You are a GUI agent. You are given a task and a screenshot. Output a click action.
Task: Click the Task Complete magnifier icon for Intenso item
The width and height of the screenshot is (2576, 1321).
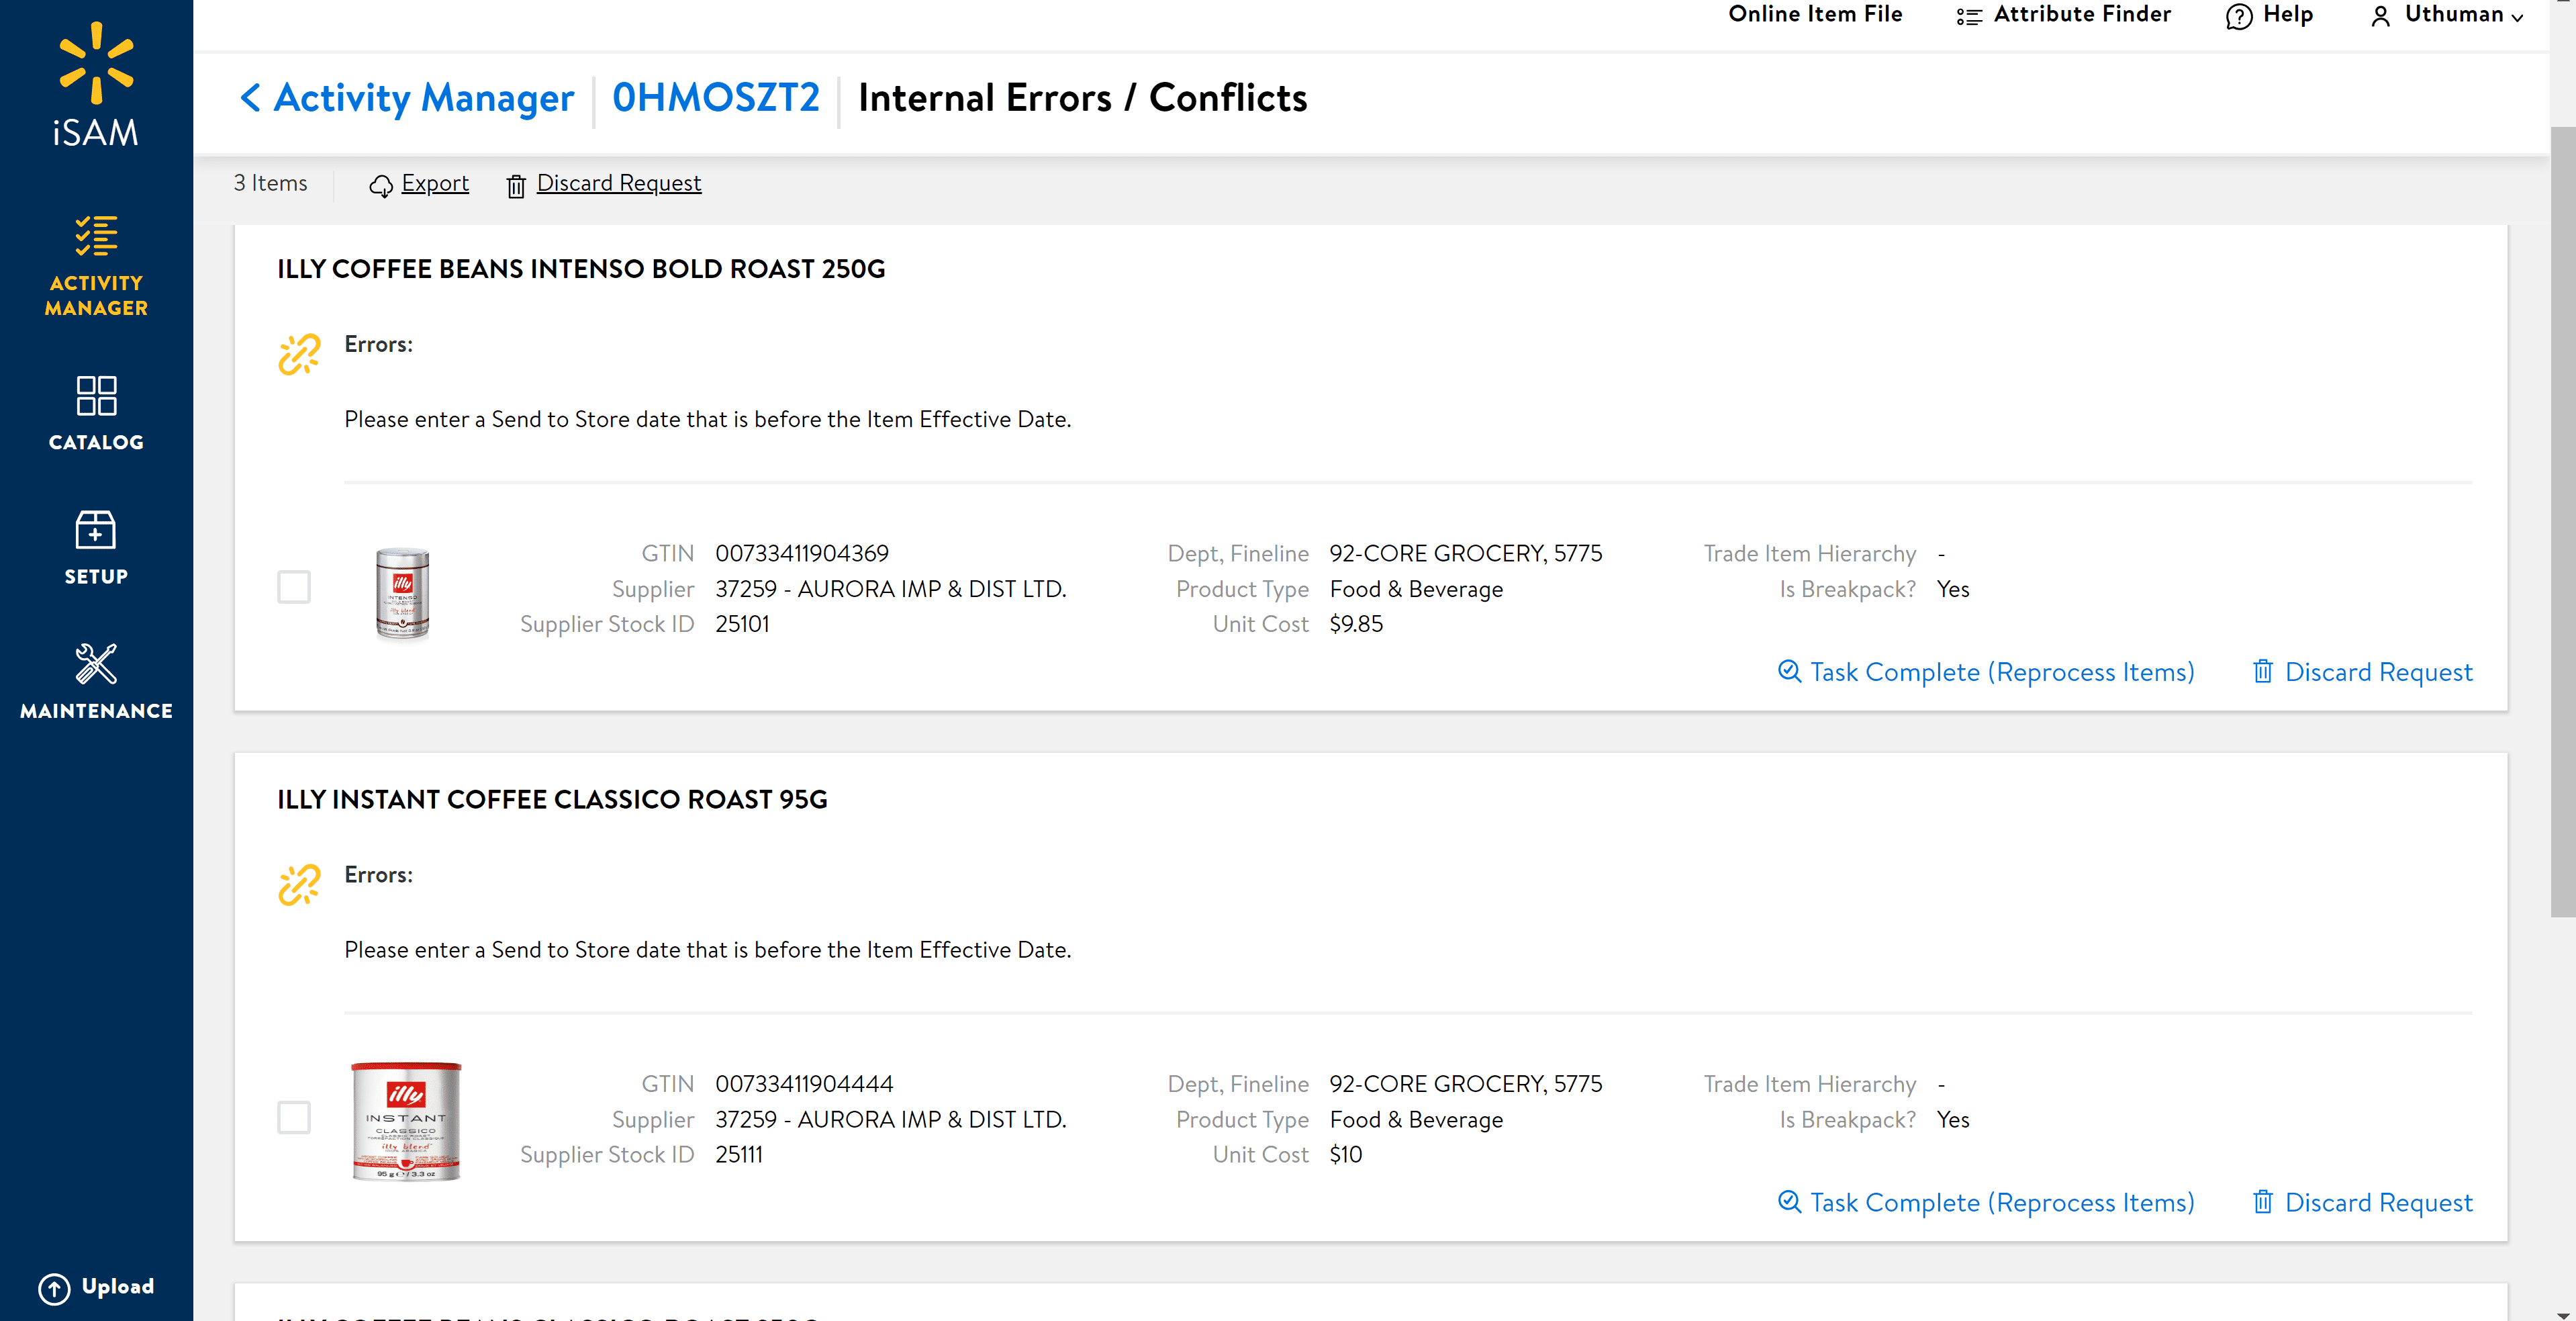1789,671
